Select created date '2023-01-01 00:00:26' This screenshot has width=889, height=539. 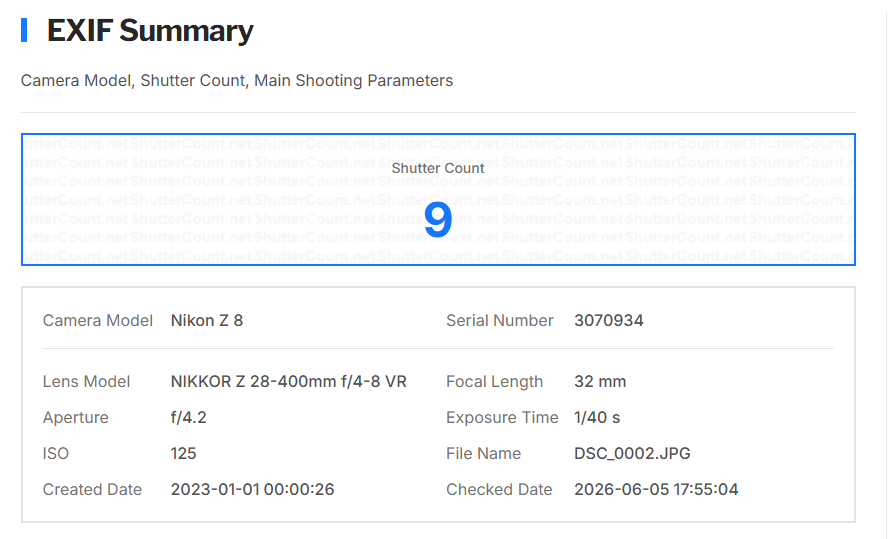pyautogui.click(x=252, y=490)
